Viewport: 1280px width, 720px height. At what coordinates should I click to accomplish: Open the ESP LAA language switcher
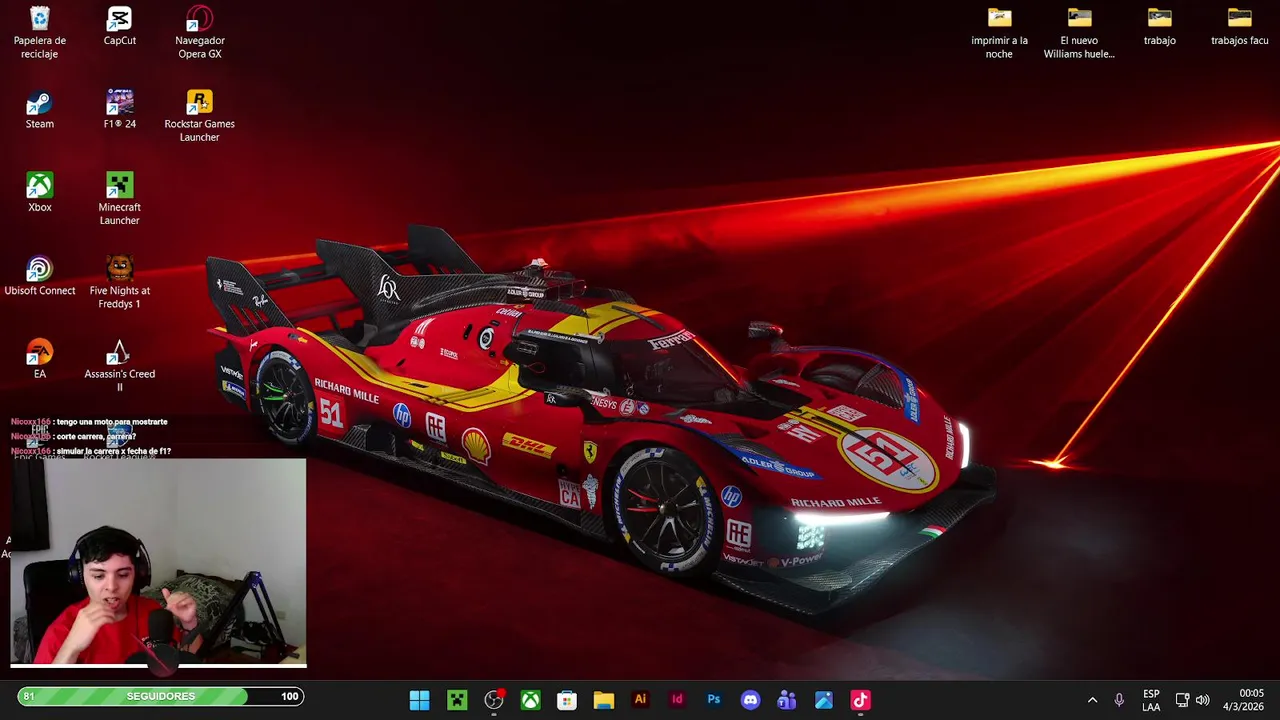[x=1151, y=700]
